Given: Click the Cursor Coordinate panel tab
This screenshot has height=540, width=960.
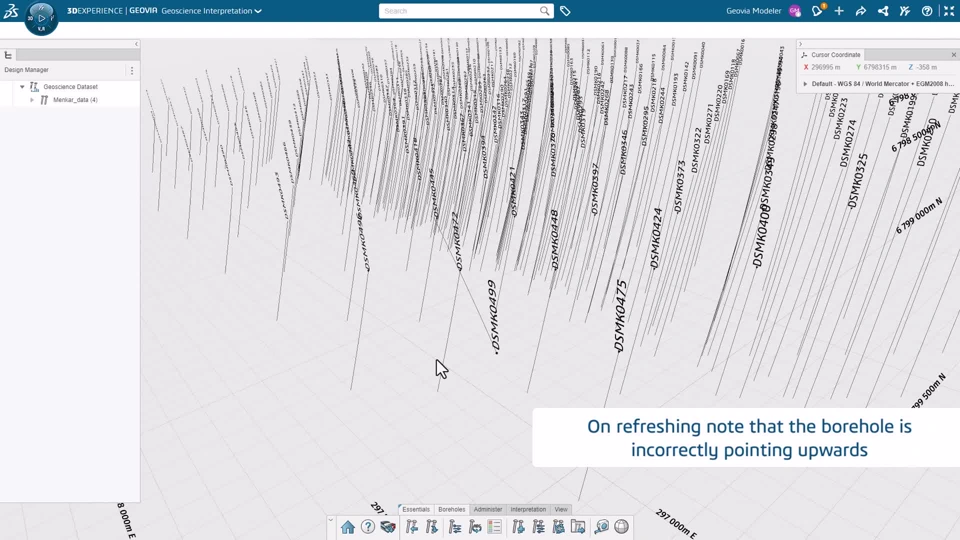Looking at the screenshot, I should [x=831, y=55].
